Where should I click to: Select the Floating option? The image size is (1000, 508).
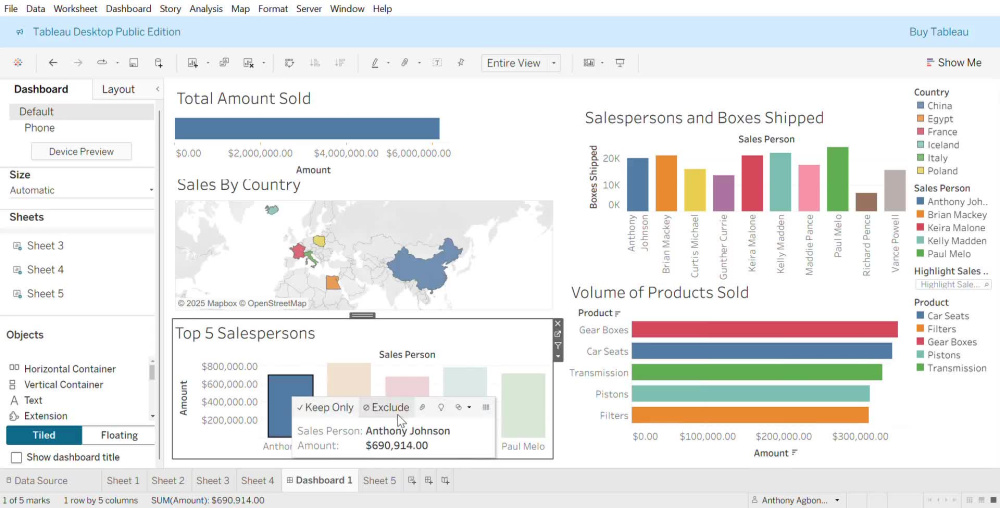click(119, 435)
